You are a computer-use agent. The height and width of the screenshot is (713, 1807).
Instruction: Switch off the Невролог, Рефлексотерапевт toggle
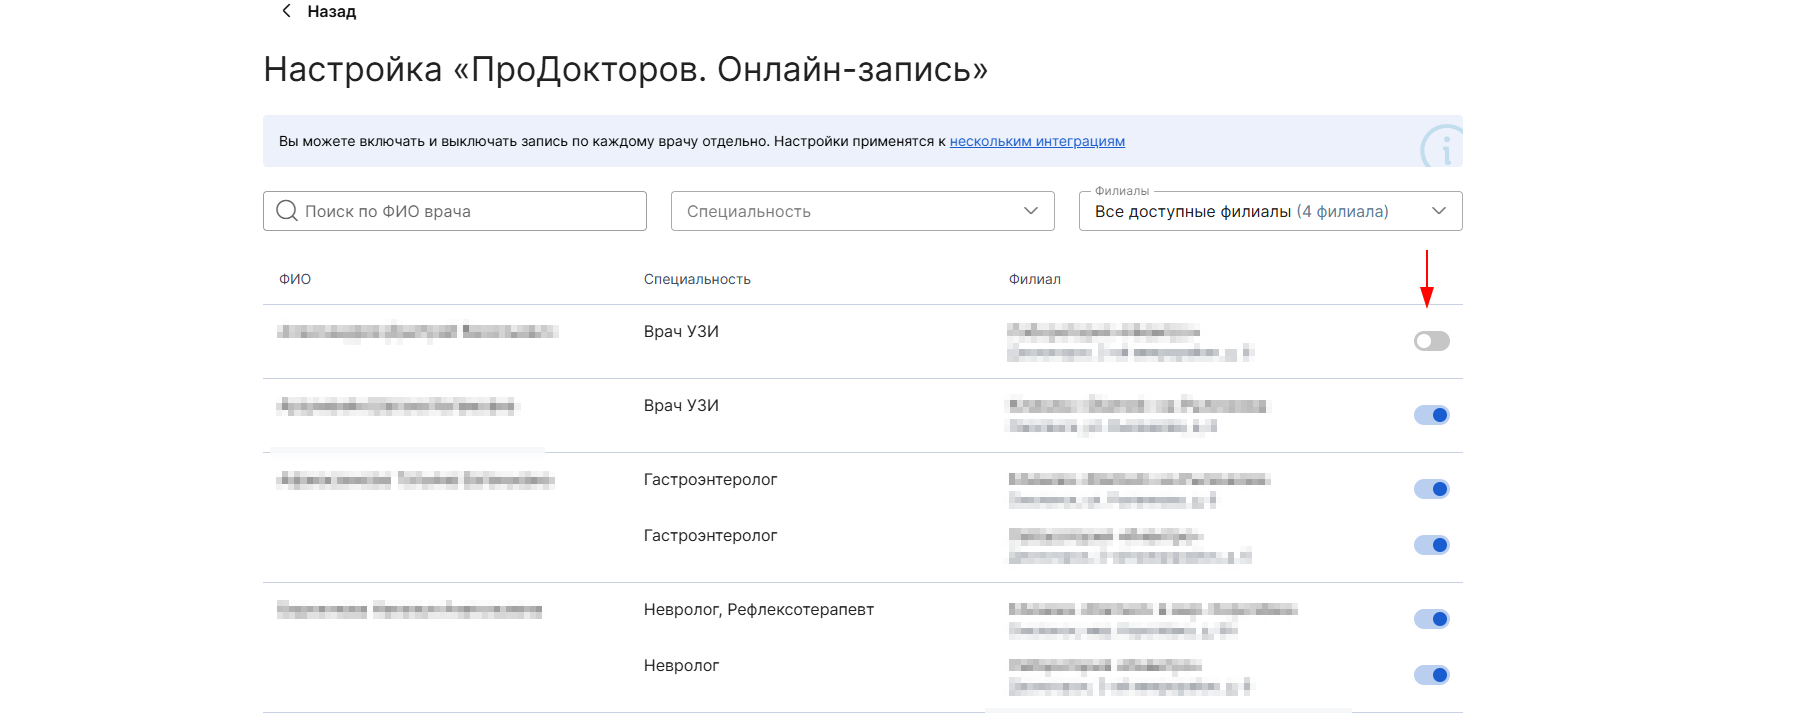1432,619
